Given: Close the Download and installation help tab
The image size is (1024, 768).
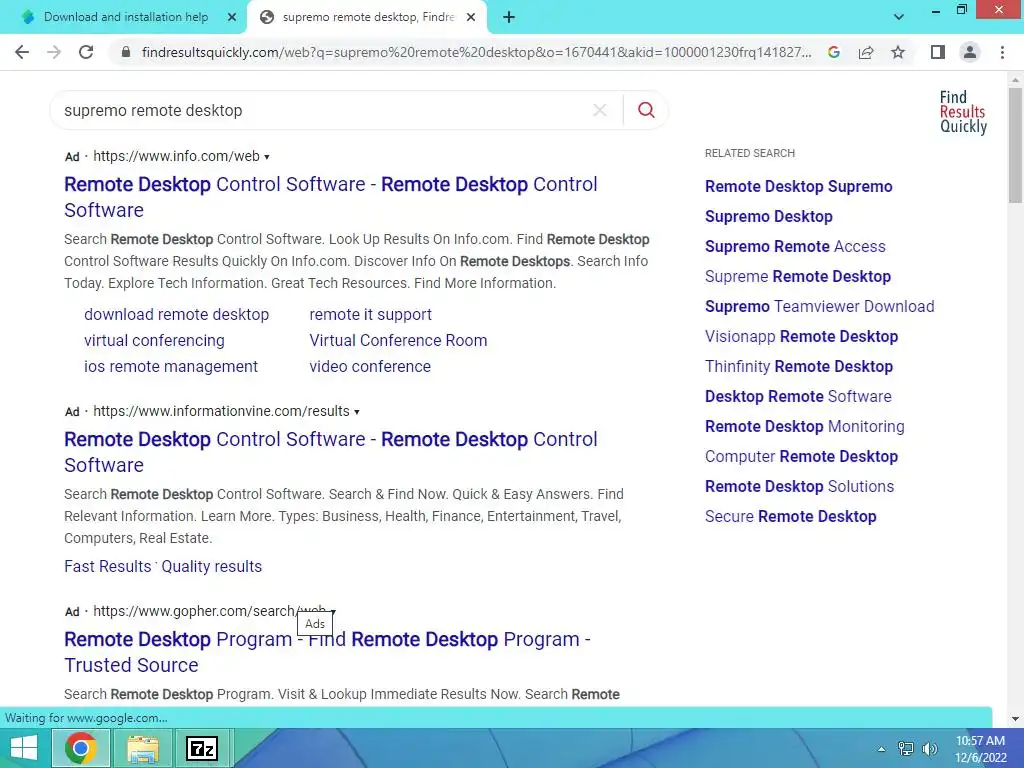Looking at the screenshot, I should [232, 18].
